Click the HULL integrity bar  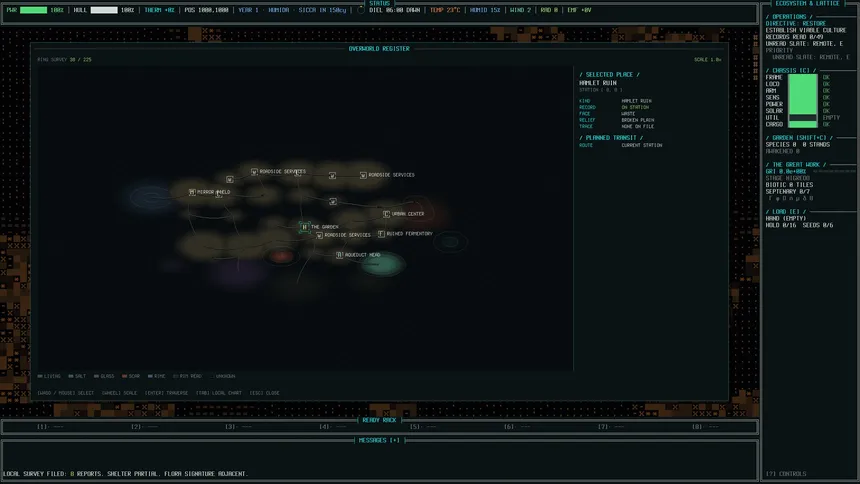[104, 10]
